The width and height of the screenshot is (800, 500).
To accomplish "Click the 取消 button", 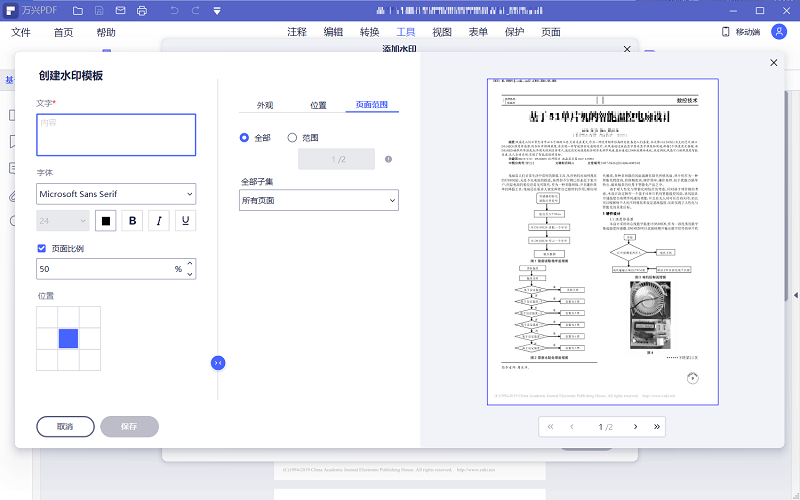I will point(65,426).
